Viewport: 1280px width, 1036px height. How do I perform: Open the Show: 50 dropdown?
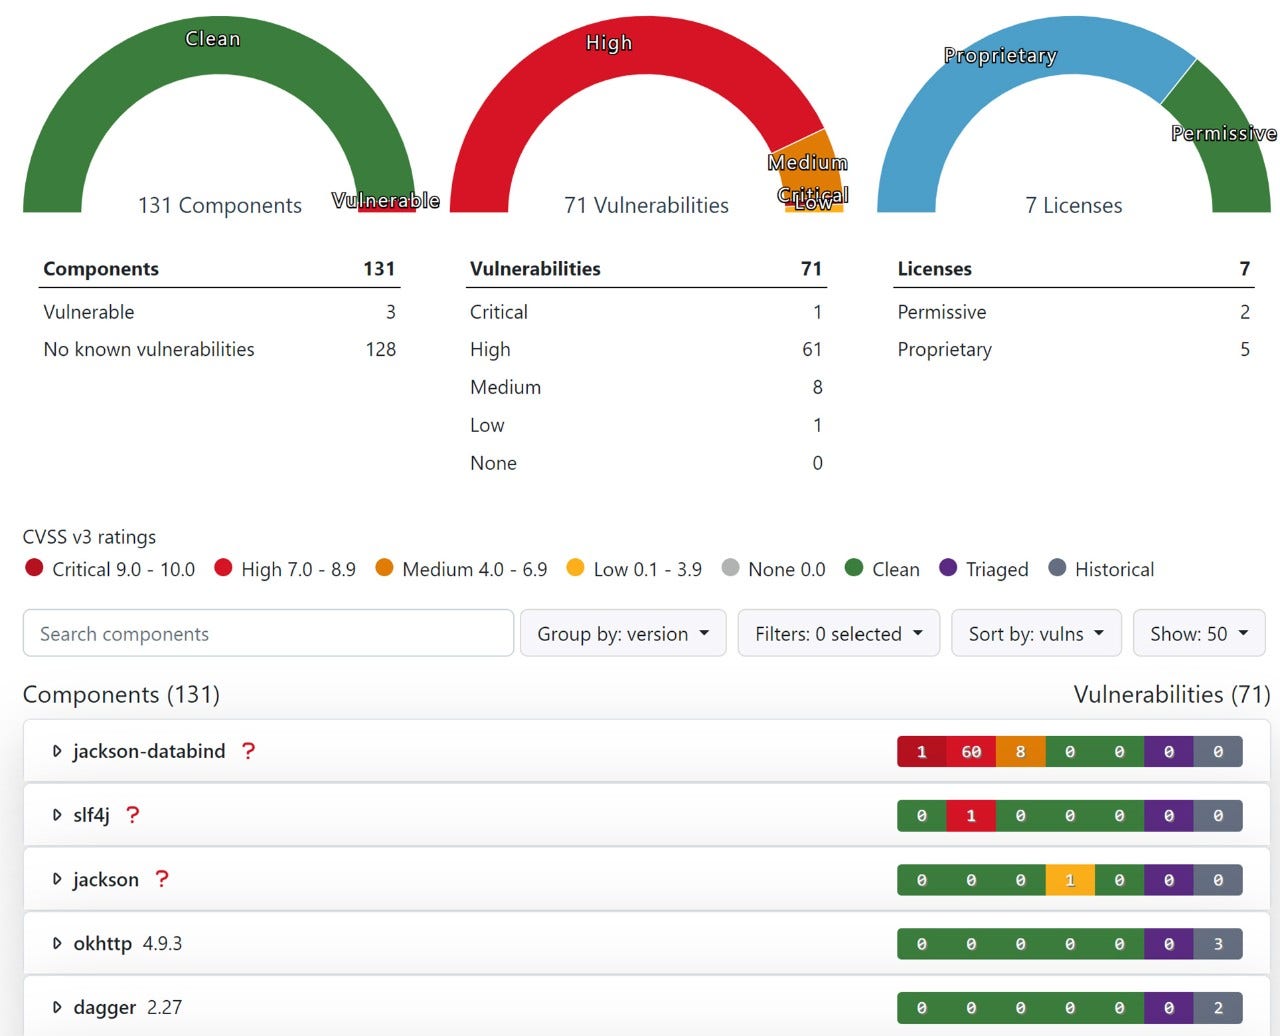point(1198,633)
